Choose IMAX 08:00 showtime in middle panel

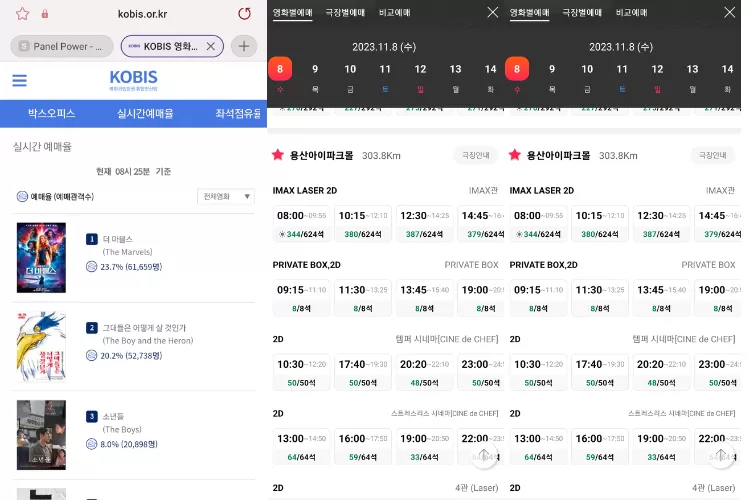pyautogui.click(x=301, y=224)
